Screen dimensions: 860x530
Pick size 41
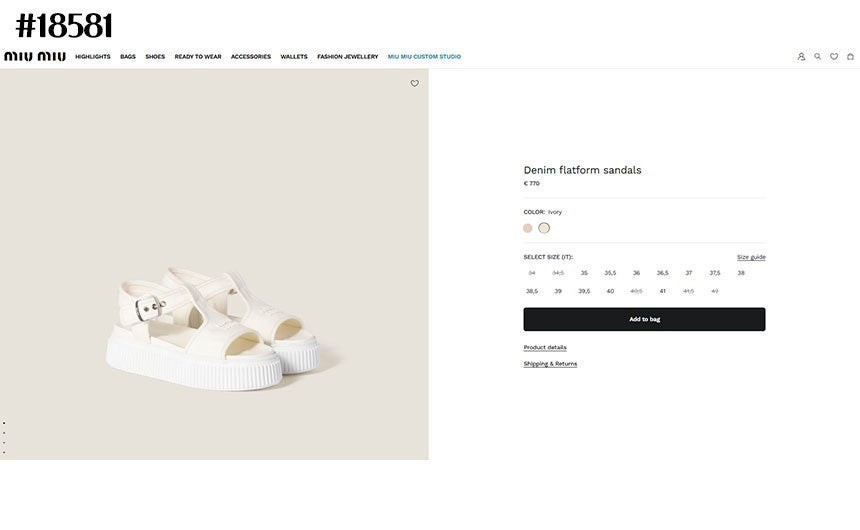pos(662,291)
